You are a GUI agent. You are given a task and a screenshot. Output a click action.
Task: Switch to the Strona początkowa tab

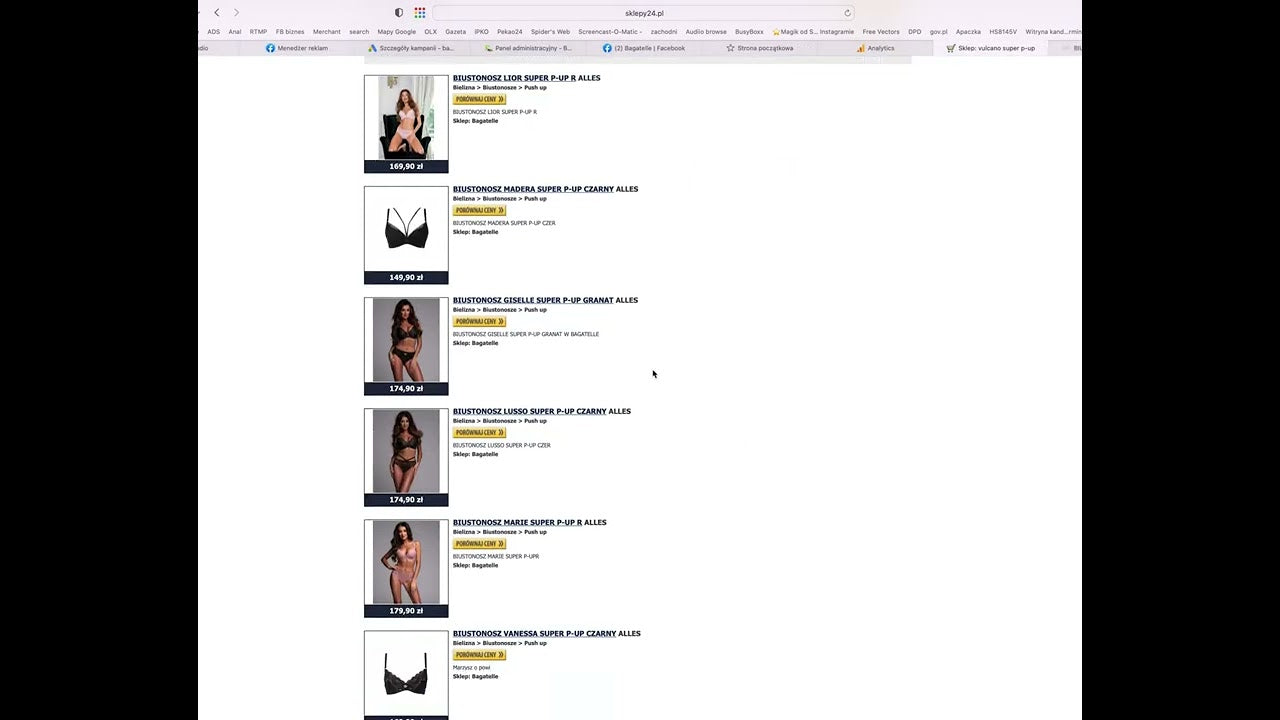pyautogui.click(x=760, y=48)
